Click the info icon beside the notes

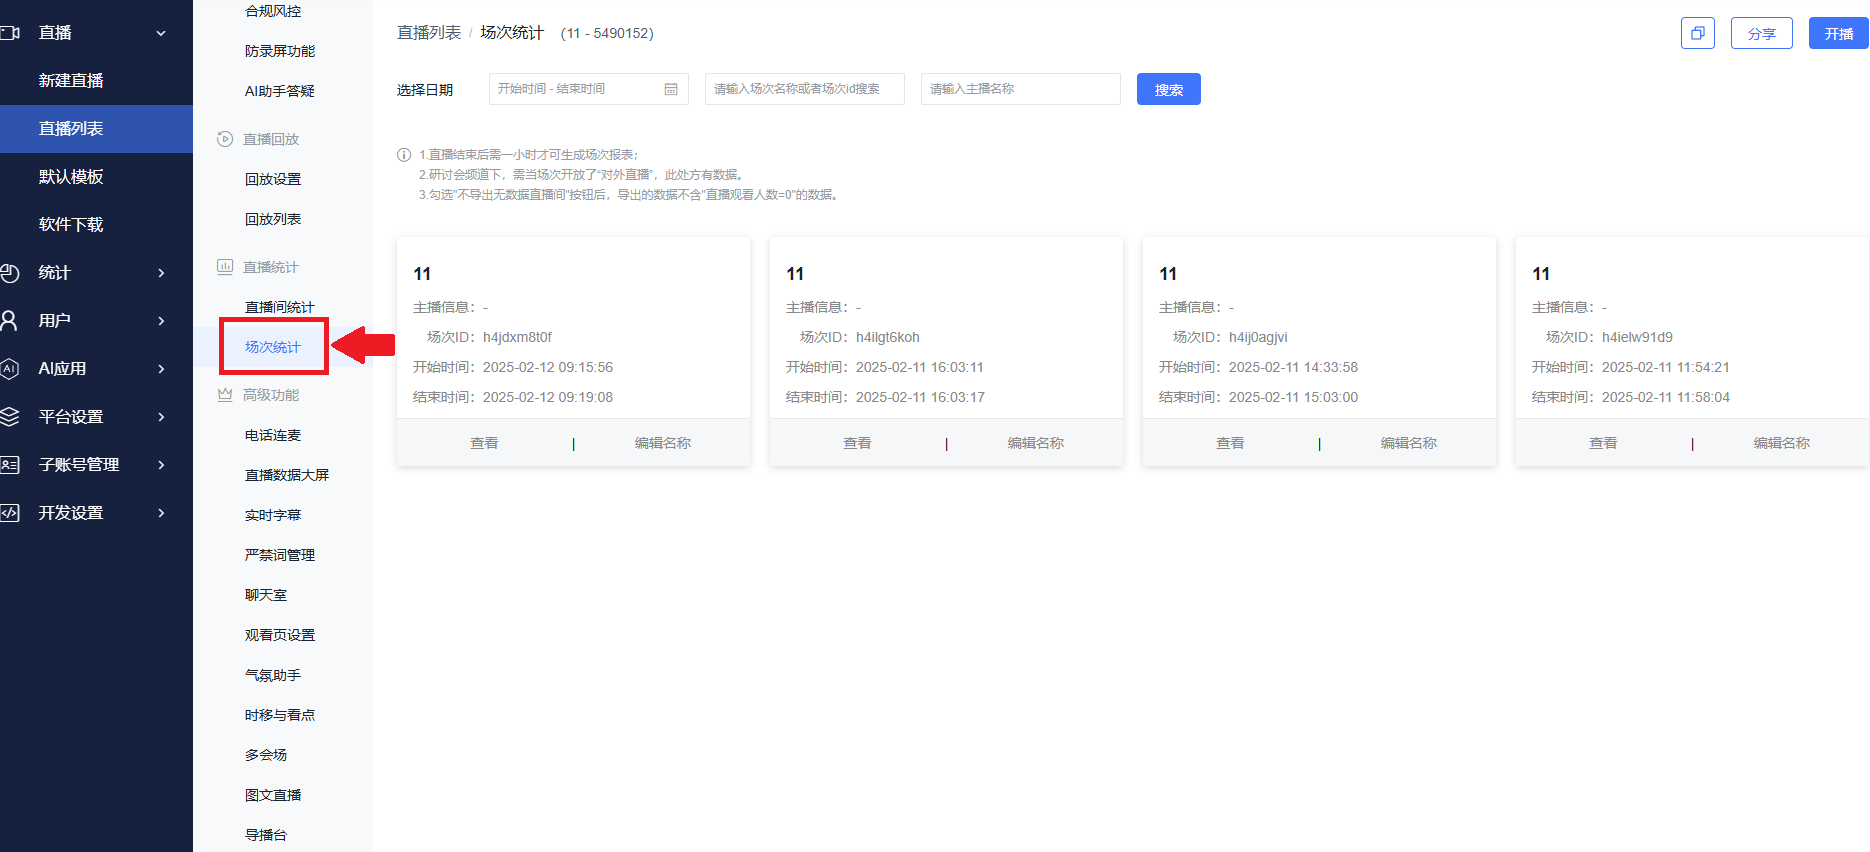click(x=404, y=155)
